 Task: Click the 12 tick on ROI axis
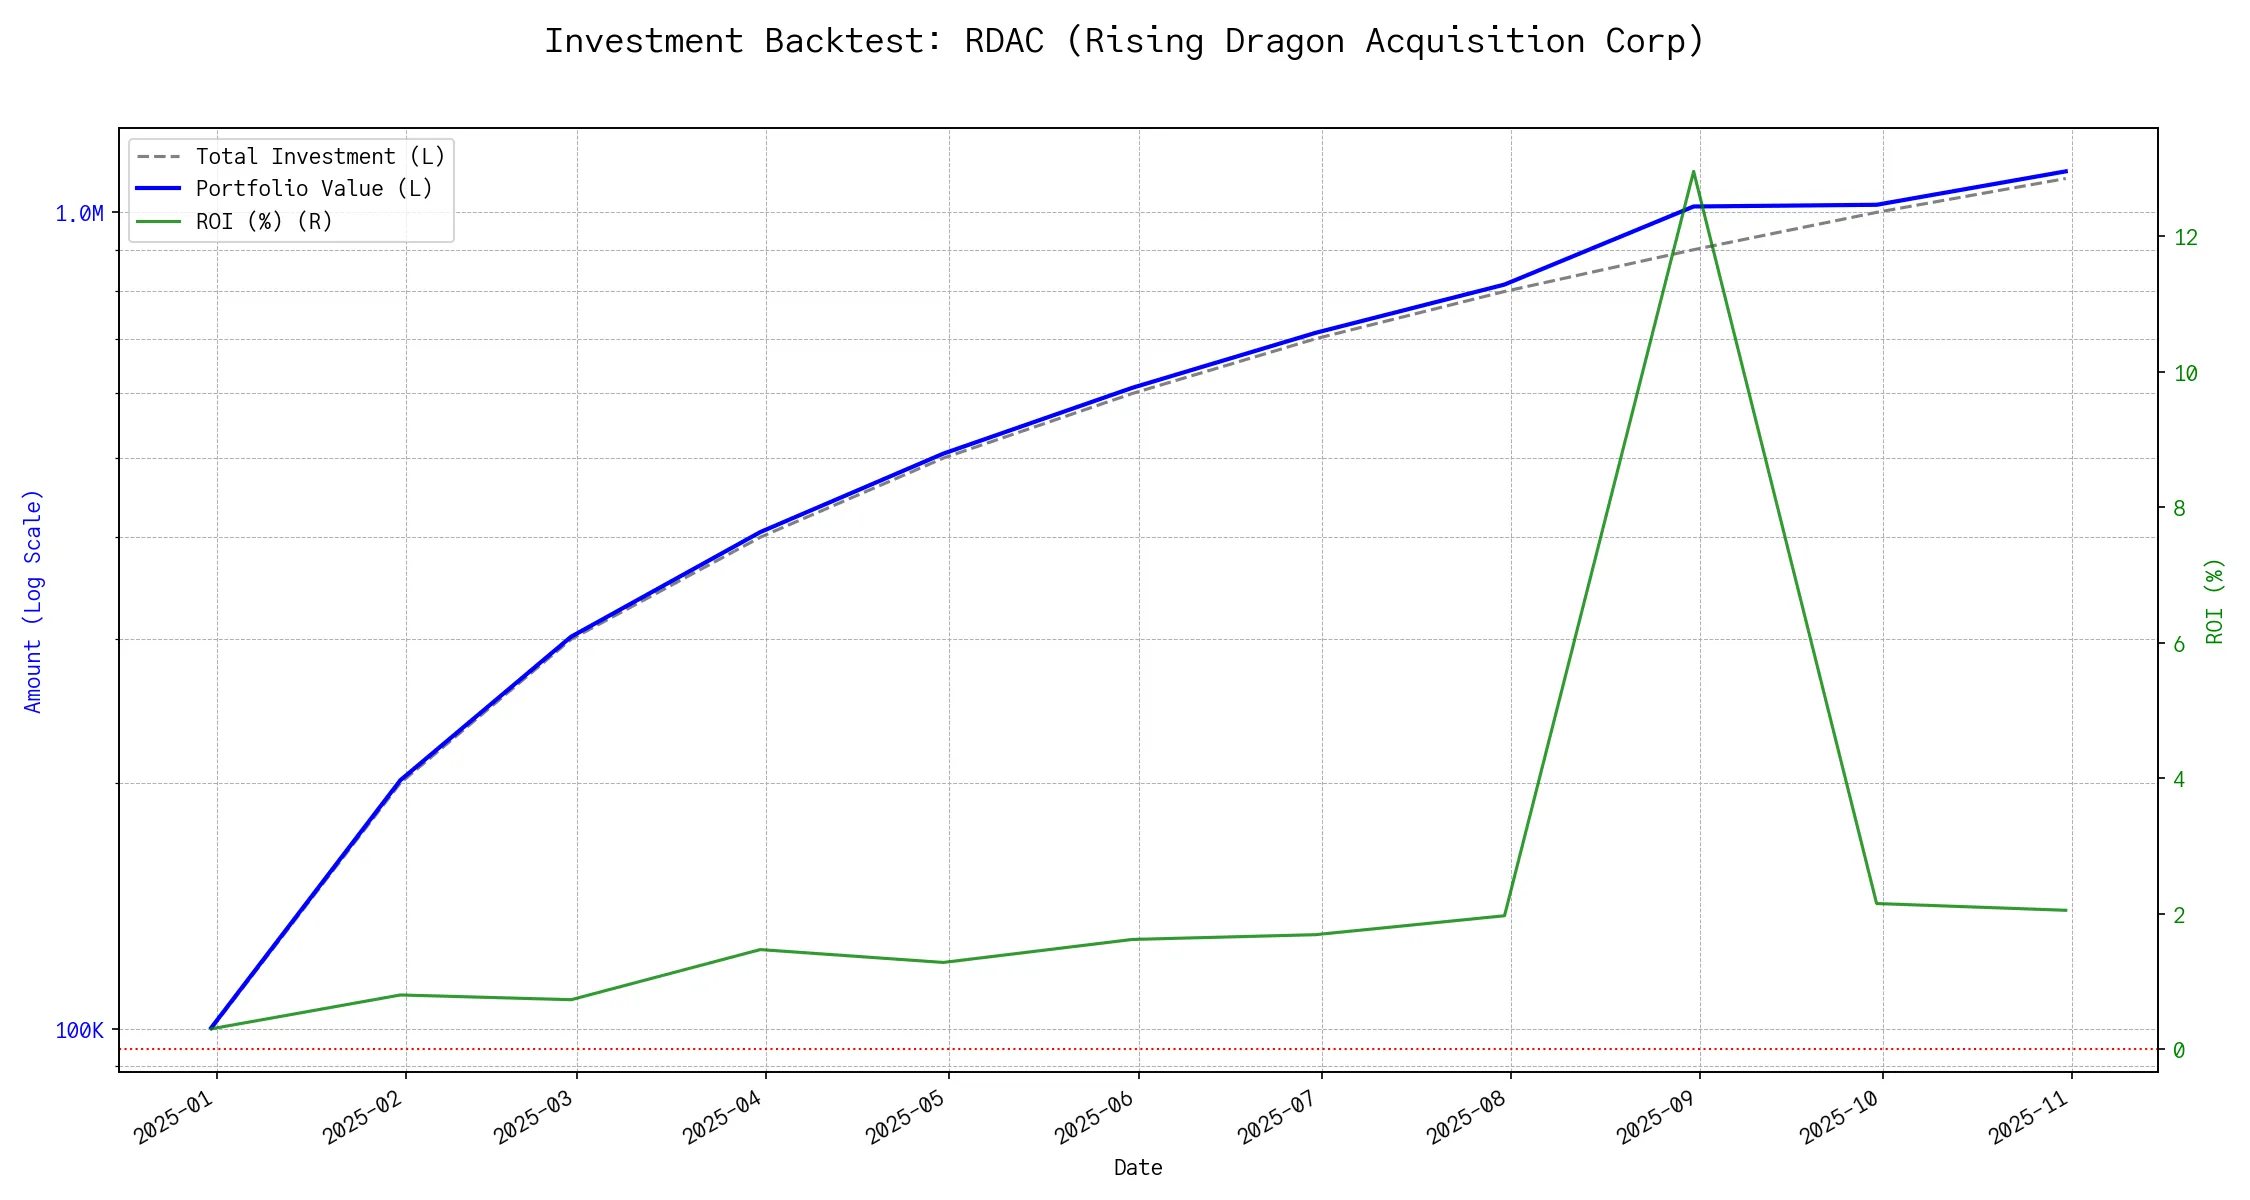pyautogui.click(x=2185, y=238)
